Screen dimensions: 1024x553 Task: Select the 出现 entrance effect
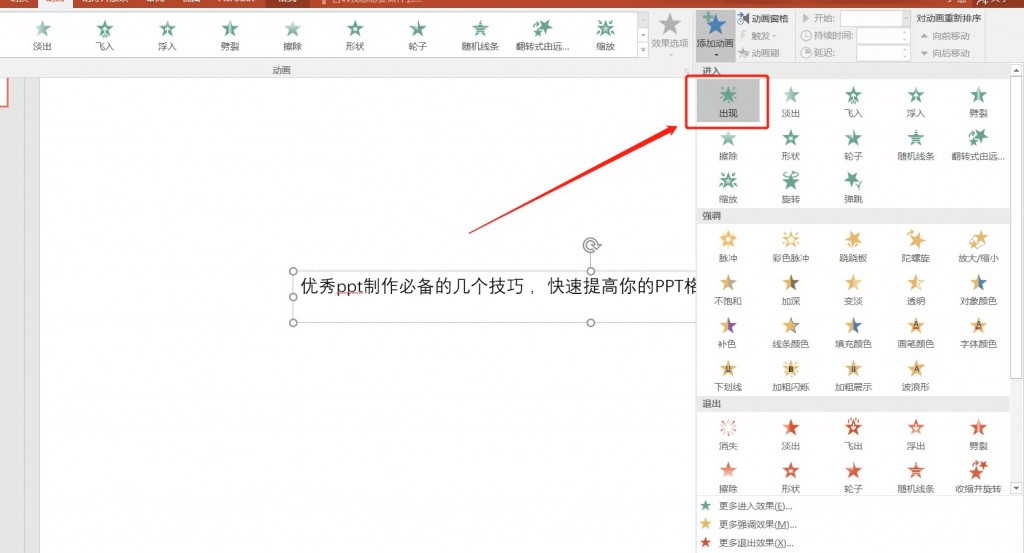[727, 102]
